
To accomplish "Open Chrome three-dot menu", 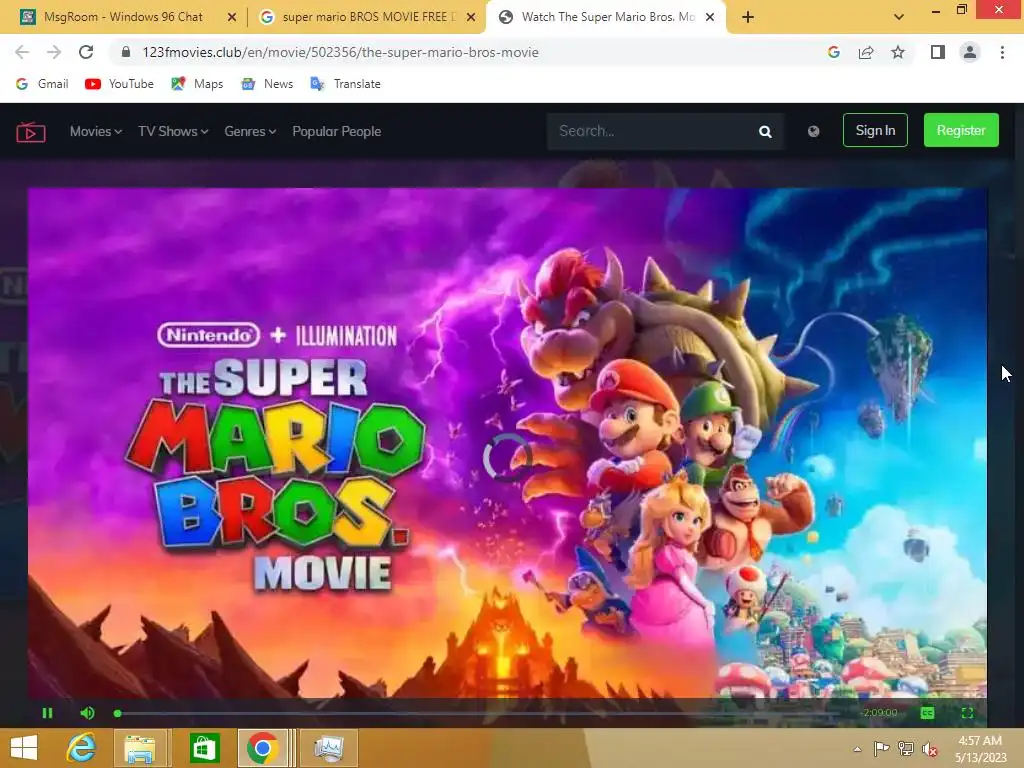I will [1002, 52].
